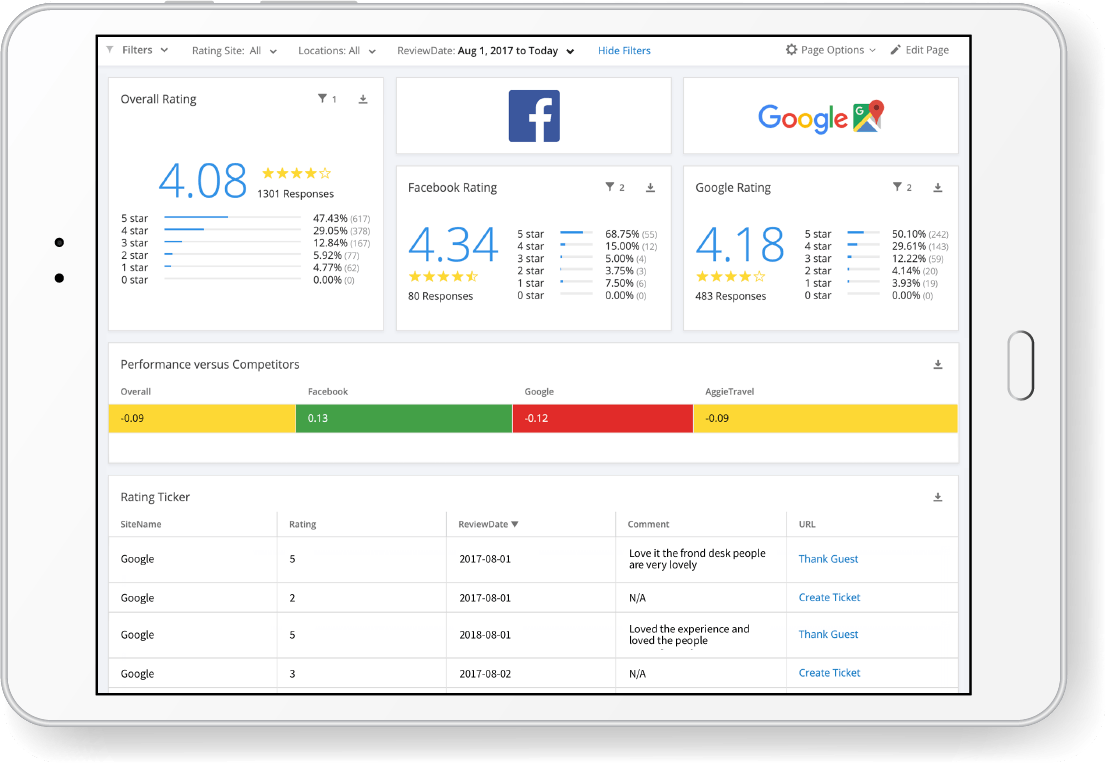The width and height of the screenshot is (1106, 763).
Task: Thank the guest who left the 5-star review
Action: (x=827, y=558)
